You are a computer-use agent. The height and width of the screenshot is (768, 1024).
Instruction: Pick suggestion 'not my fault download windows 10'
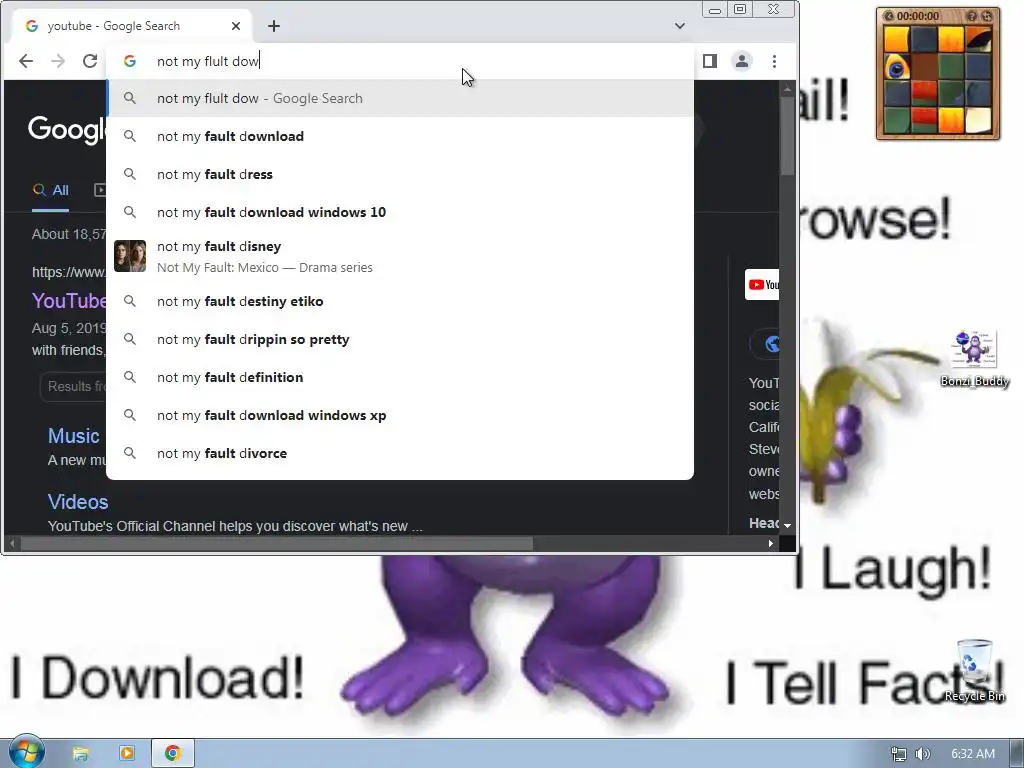point(400,212)
